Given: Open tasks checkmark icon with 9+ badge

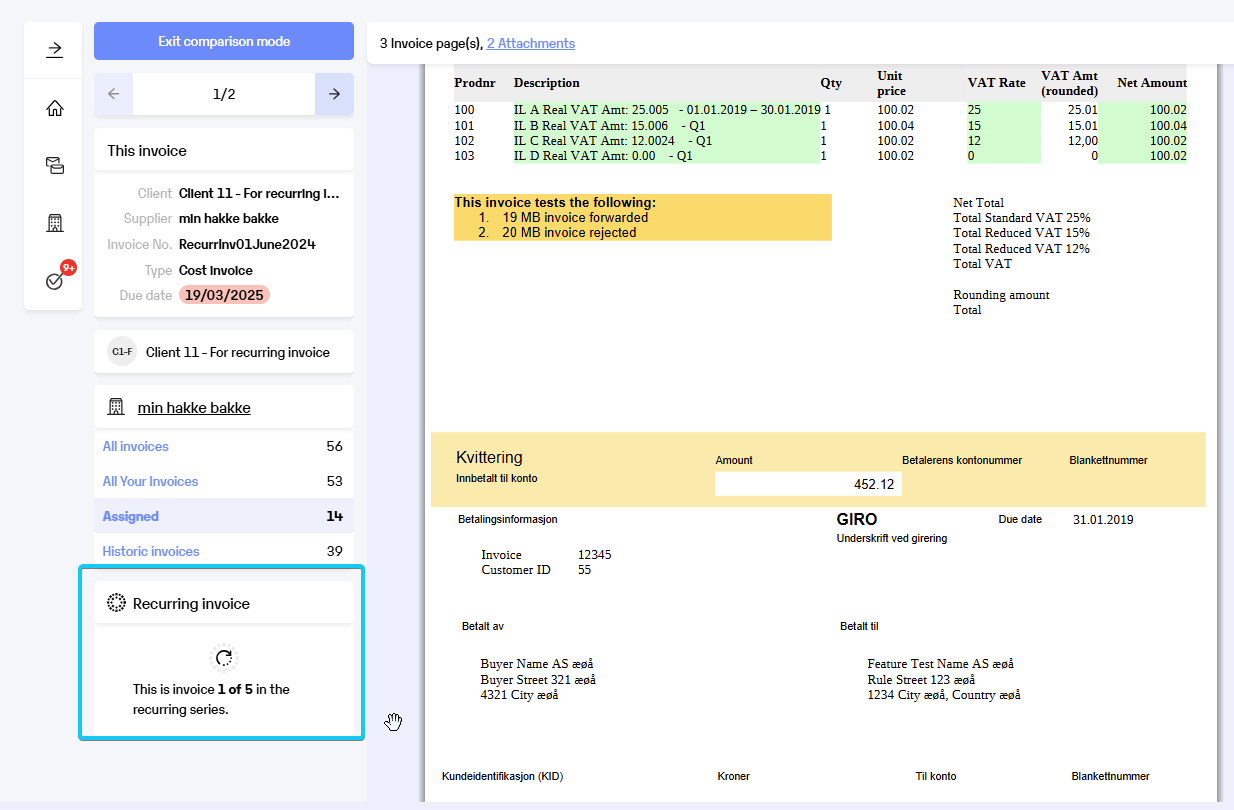Looking at the screenshot, I should tap(54, 281).
